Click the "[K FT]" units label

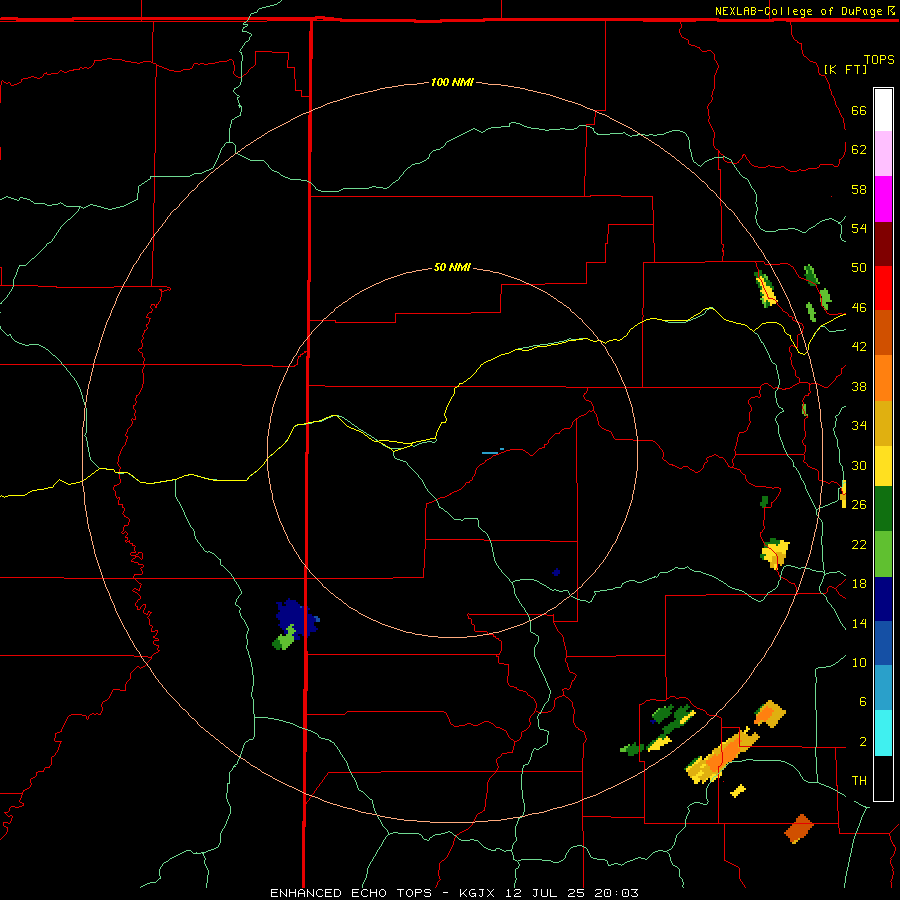tap(845, 69)
